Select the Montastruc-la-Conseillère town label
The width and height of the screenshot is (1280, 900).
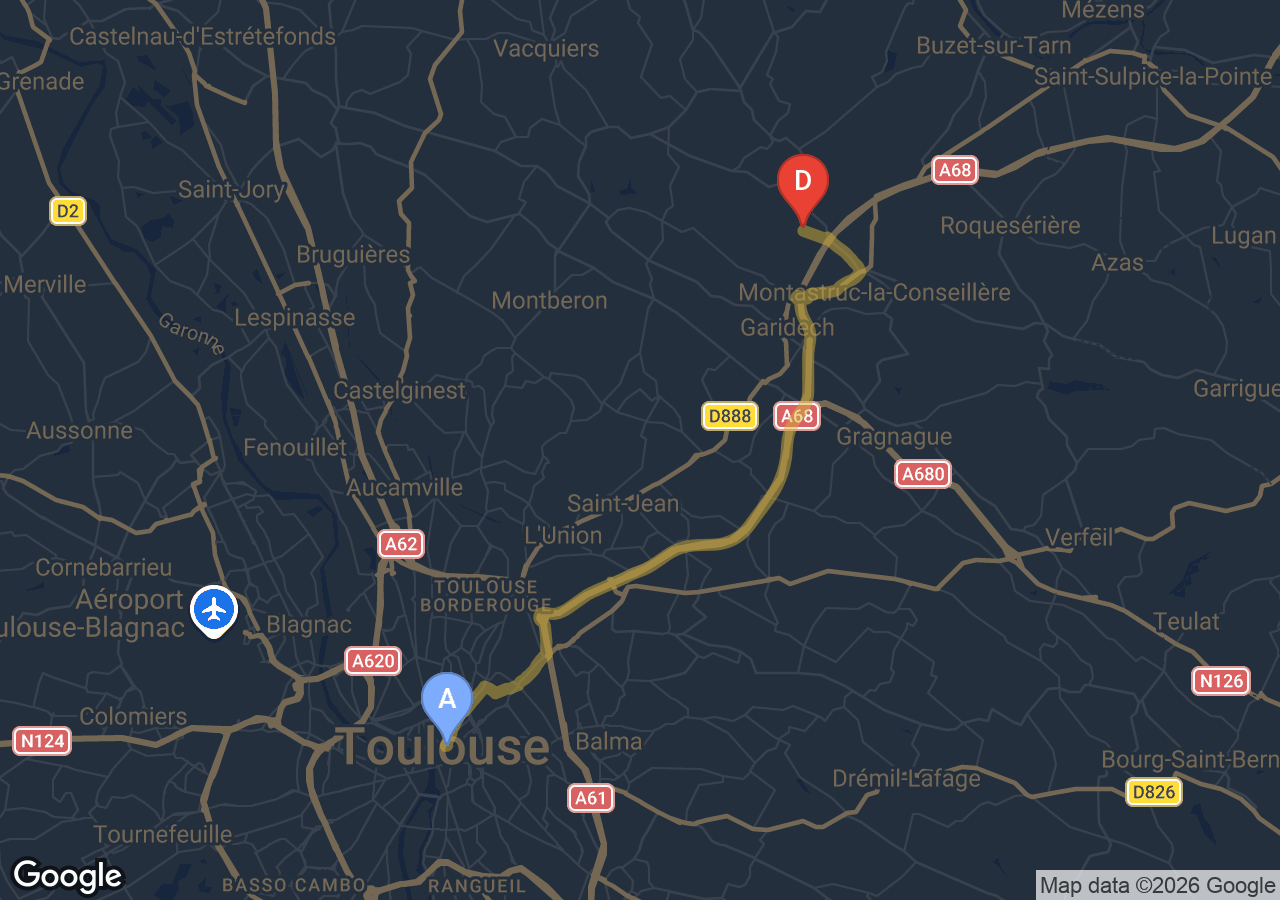[874, 293]
